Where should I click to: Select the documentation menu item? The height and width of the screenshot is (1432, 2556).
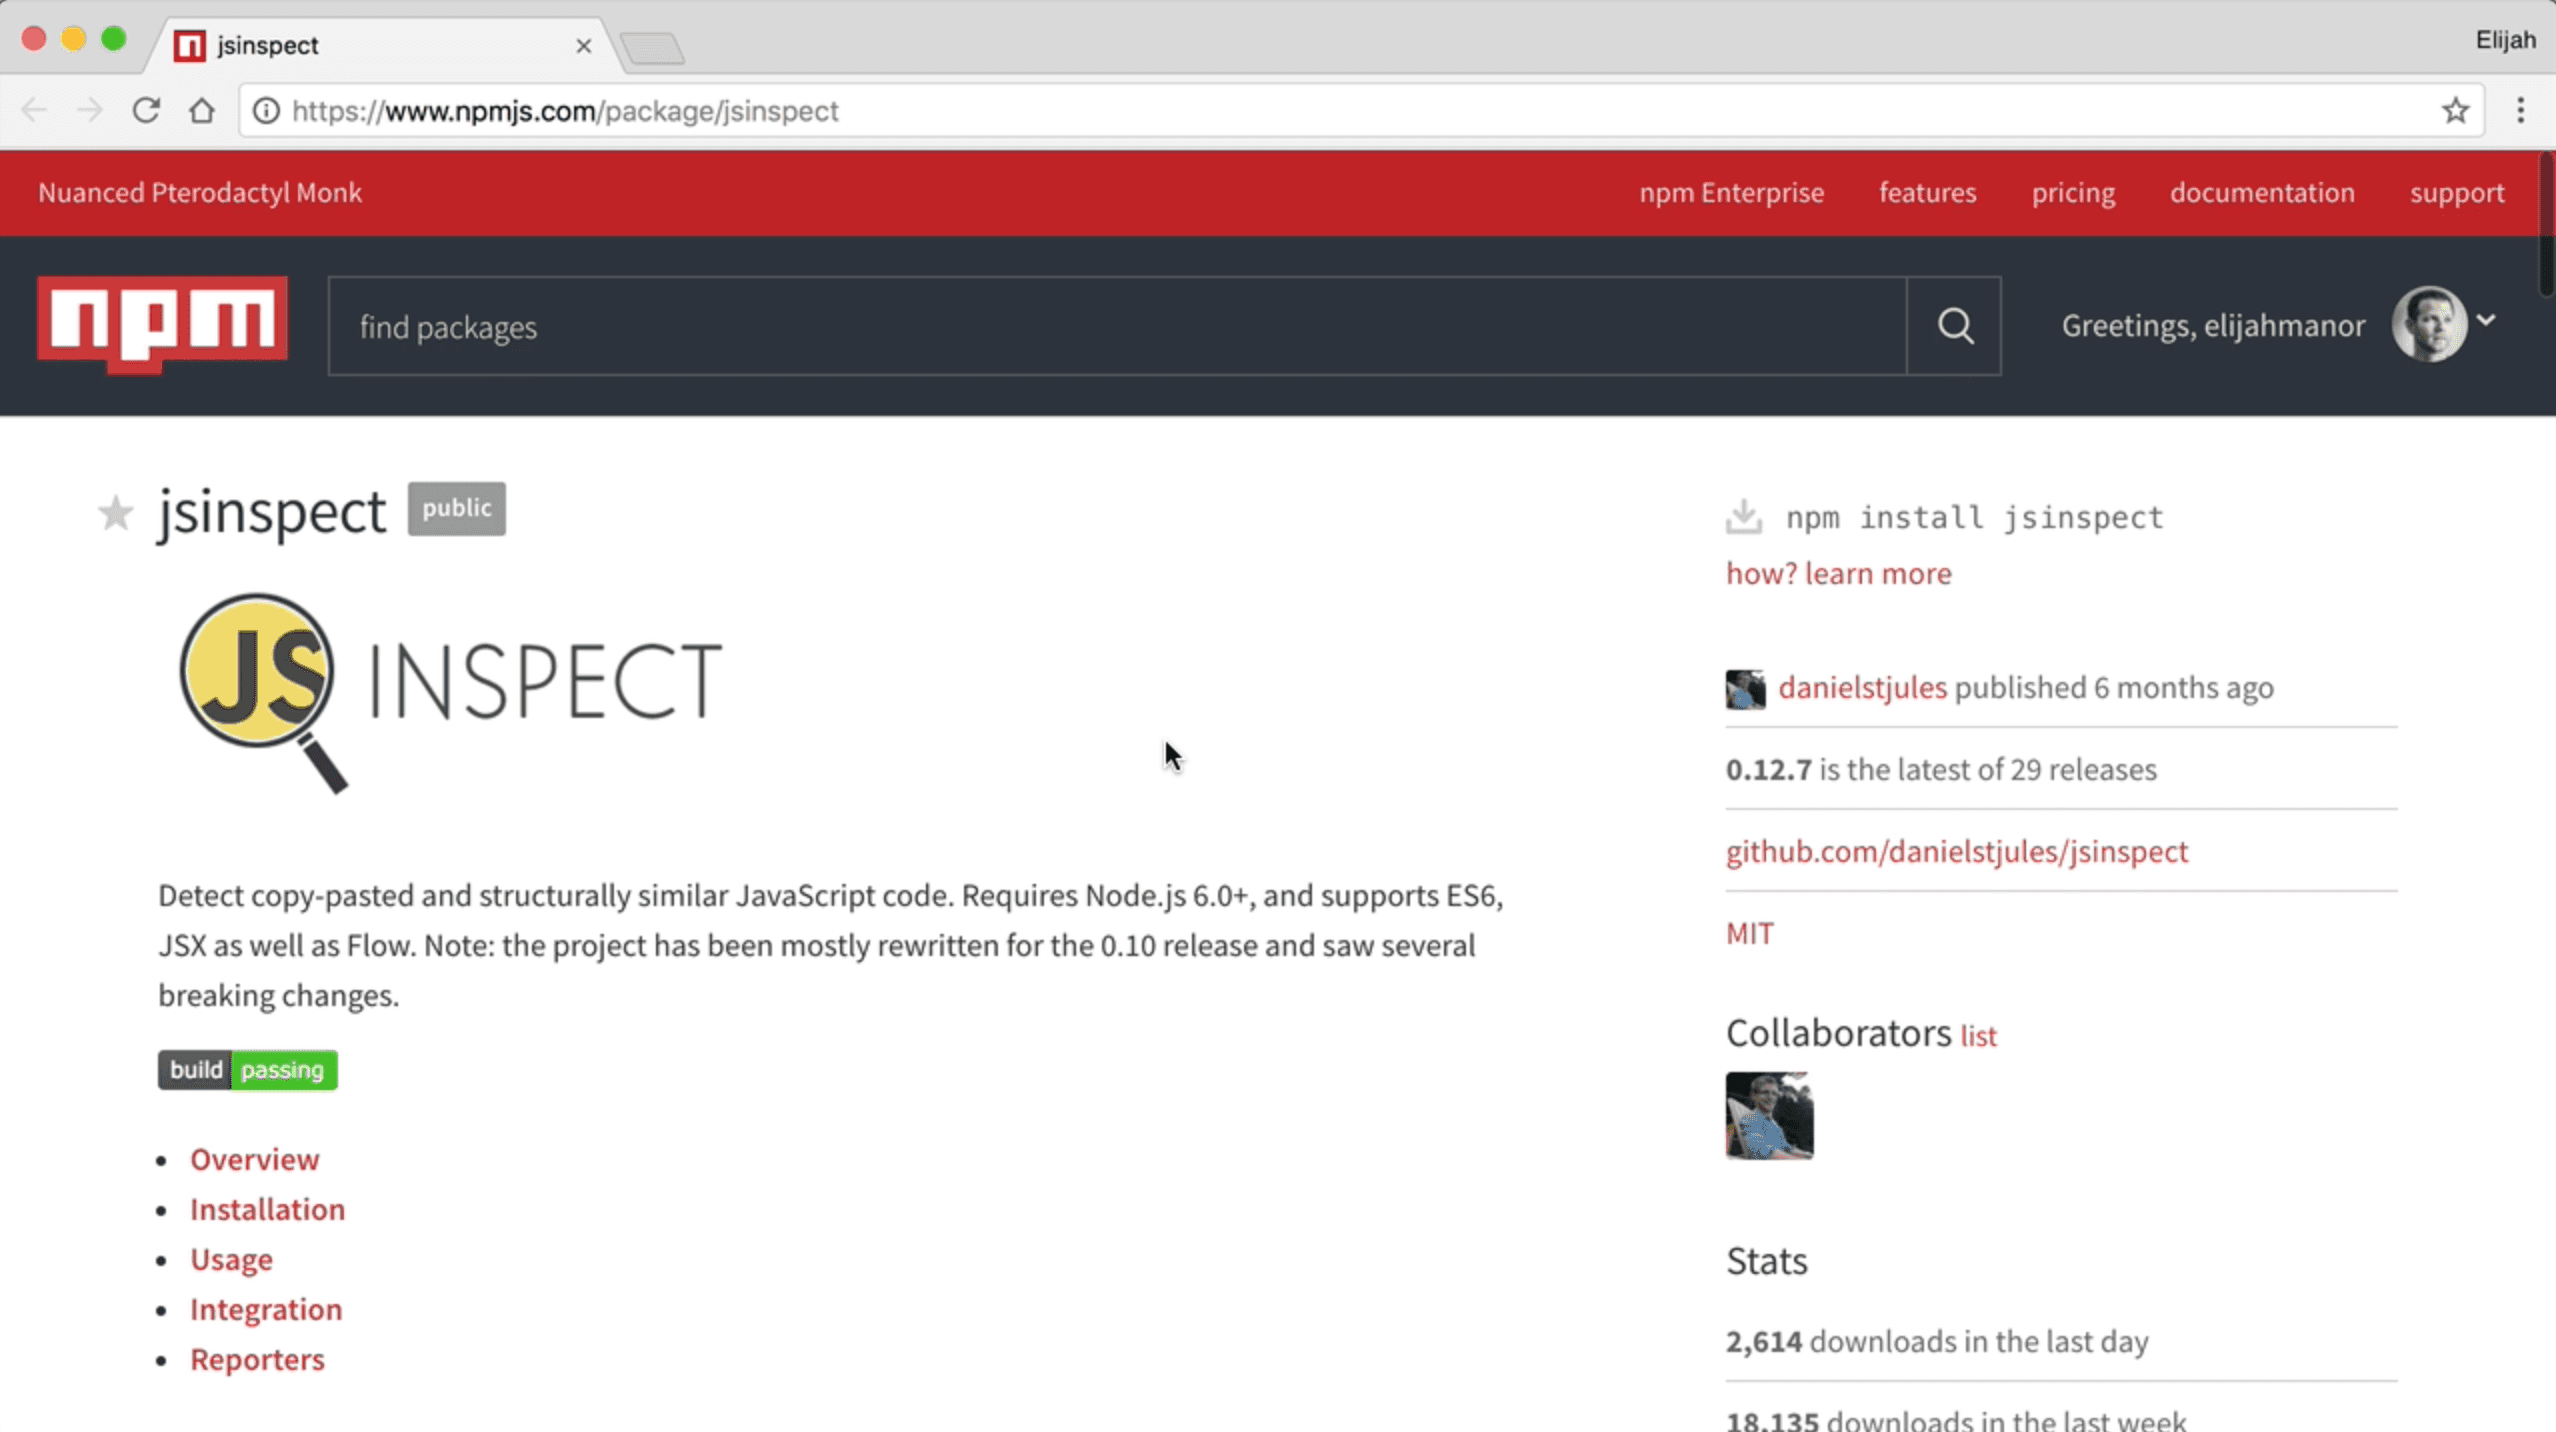(x=2263, y=193)
